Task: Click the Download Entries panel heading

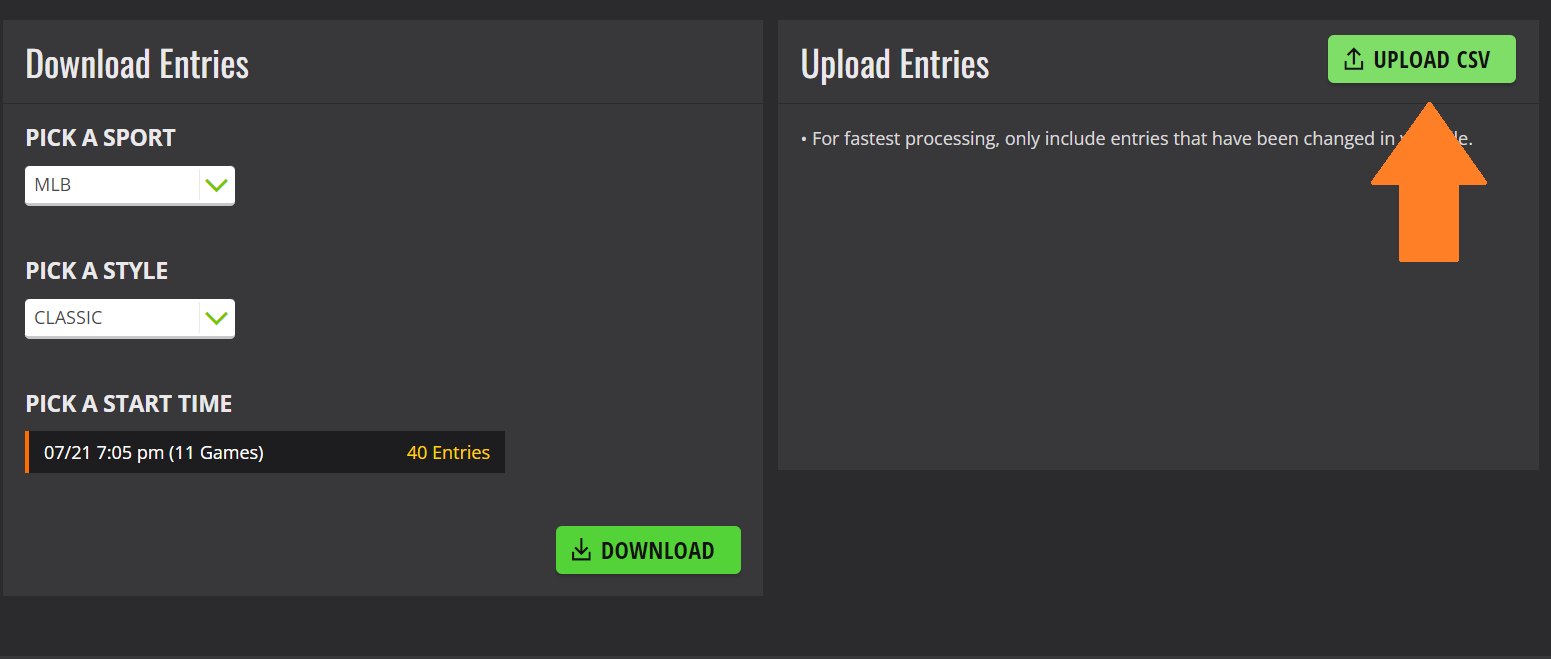Action: pyautogui.click(x=137, y=63)
